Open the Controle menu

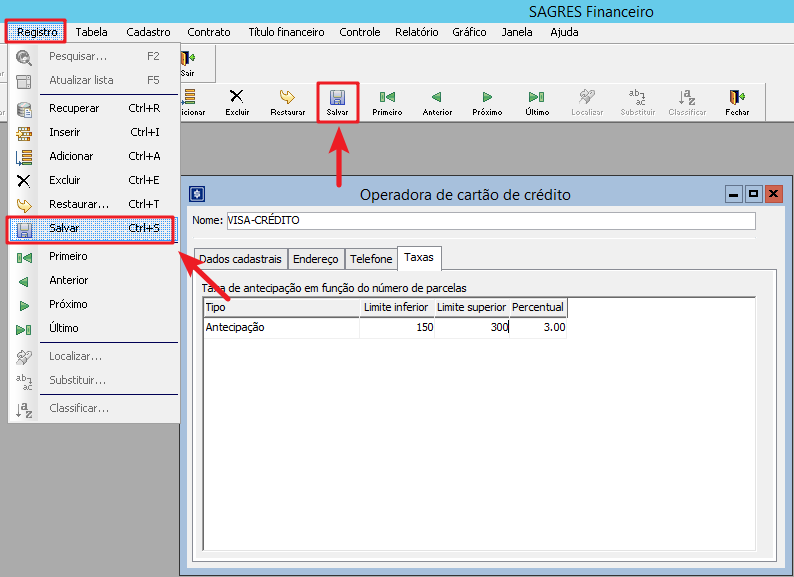[360, 32]
